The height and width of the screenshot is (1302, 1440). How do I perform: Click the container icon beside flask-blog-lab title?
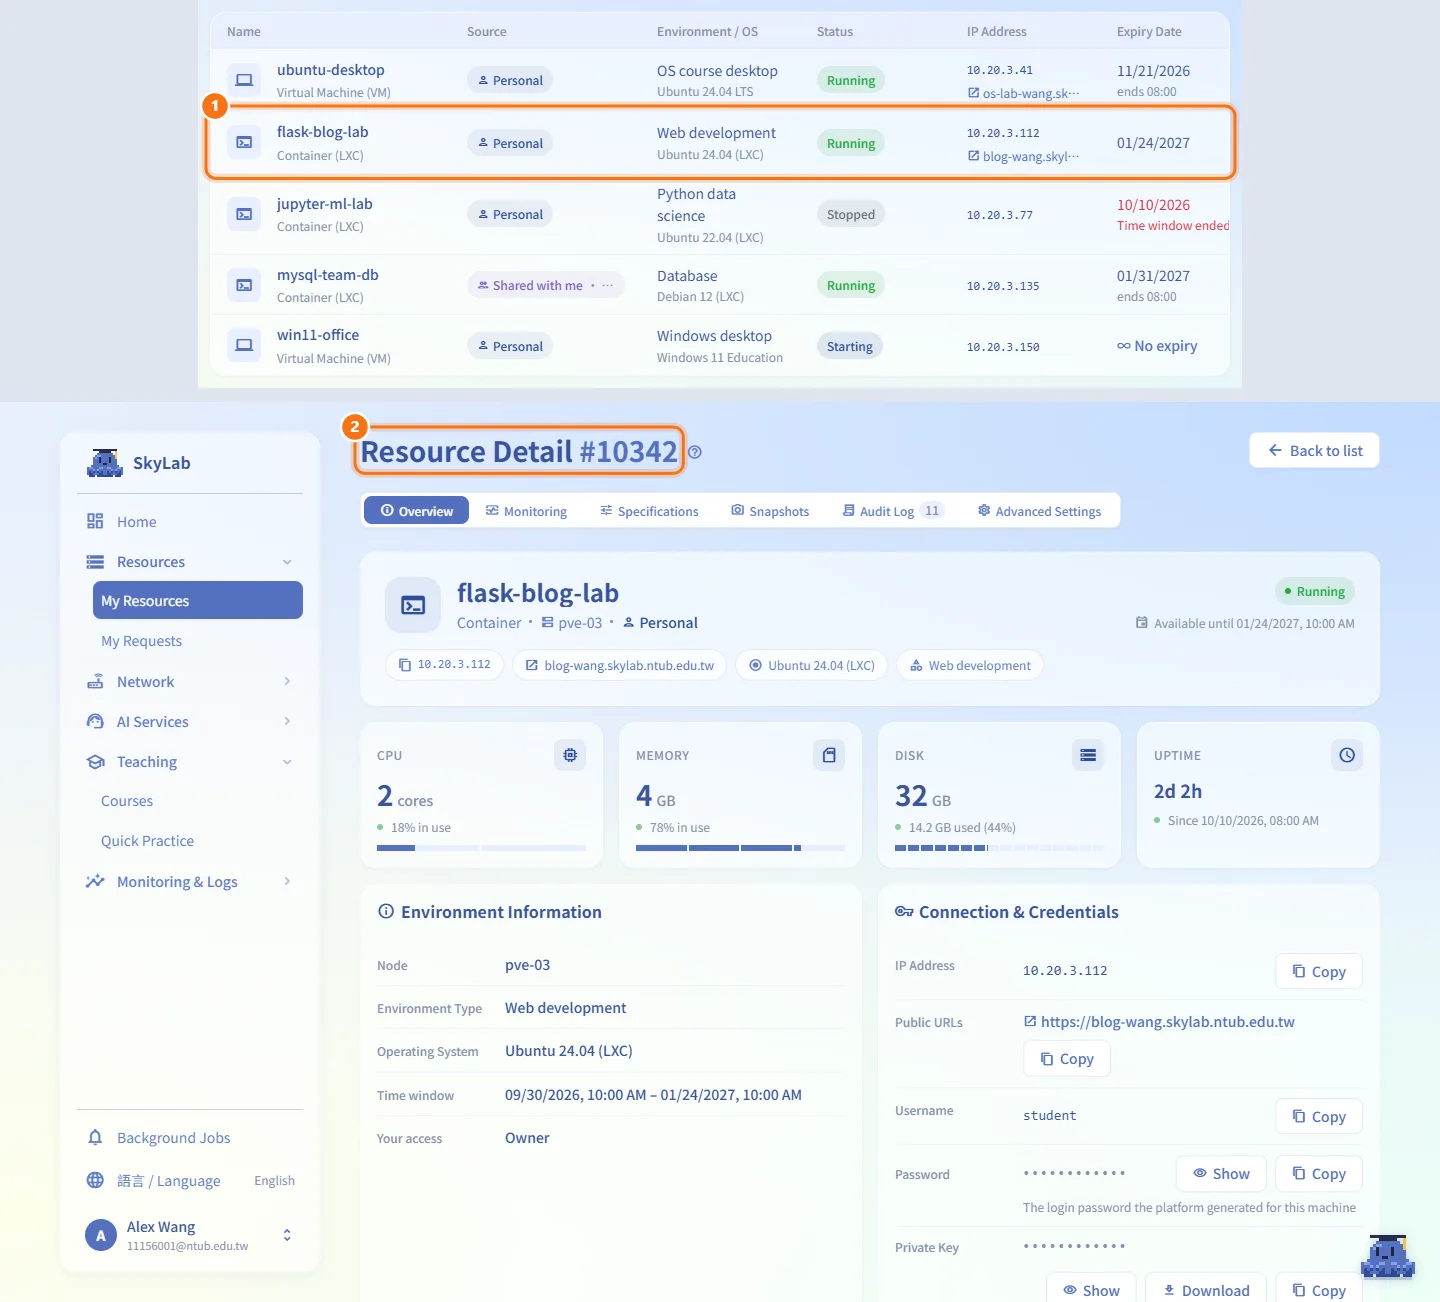tap(413, 605)
